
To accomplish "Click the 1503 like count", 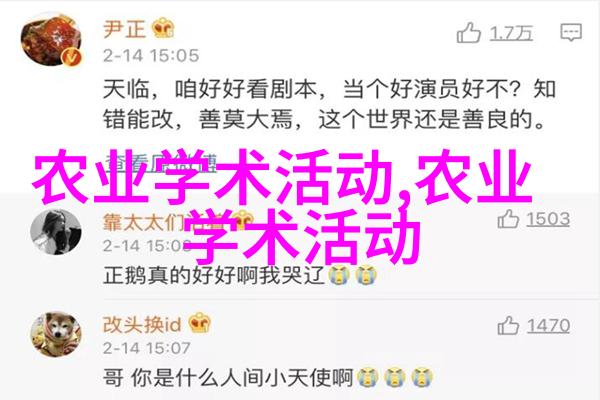I will click(548, 219).
